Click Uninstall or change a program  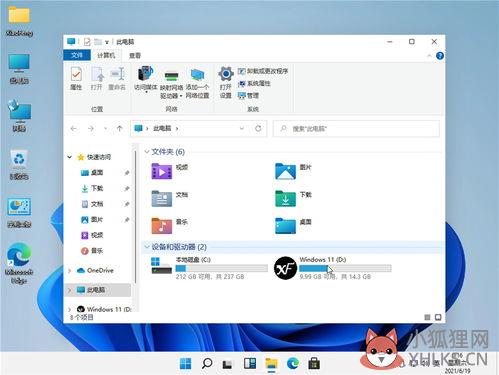coord(263,71)
